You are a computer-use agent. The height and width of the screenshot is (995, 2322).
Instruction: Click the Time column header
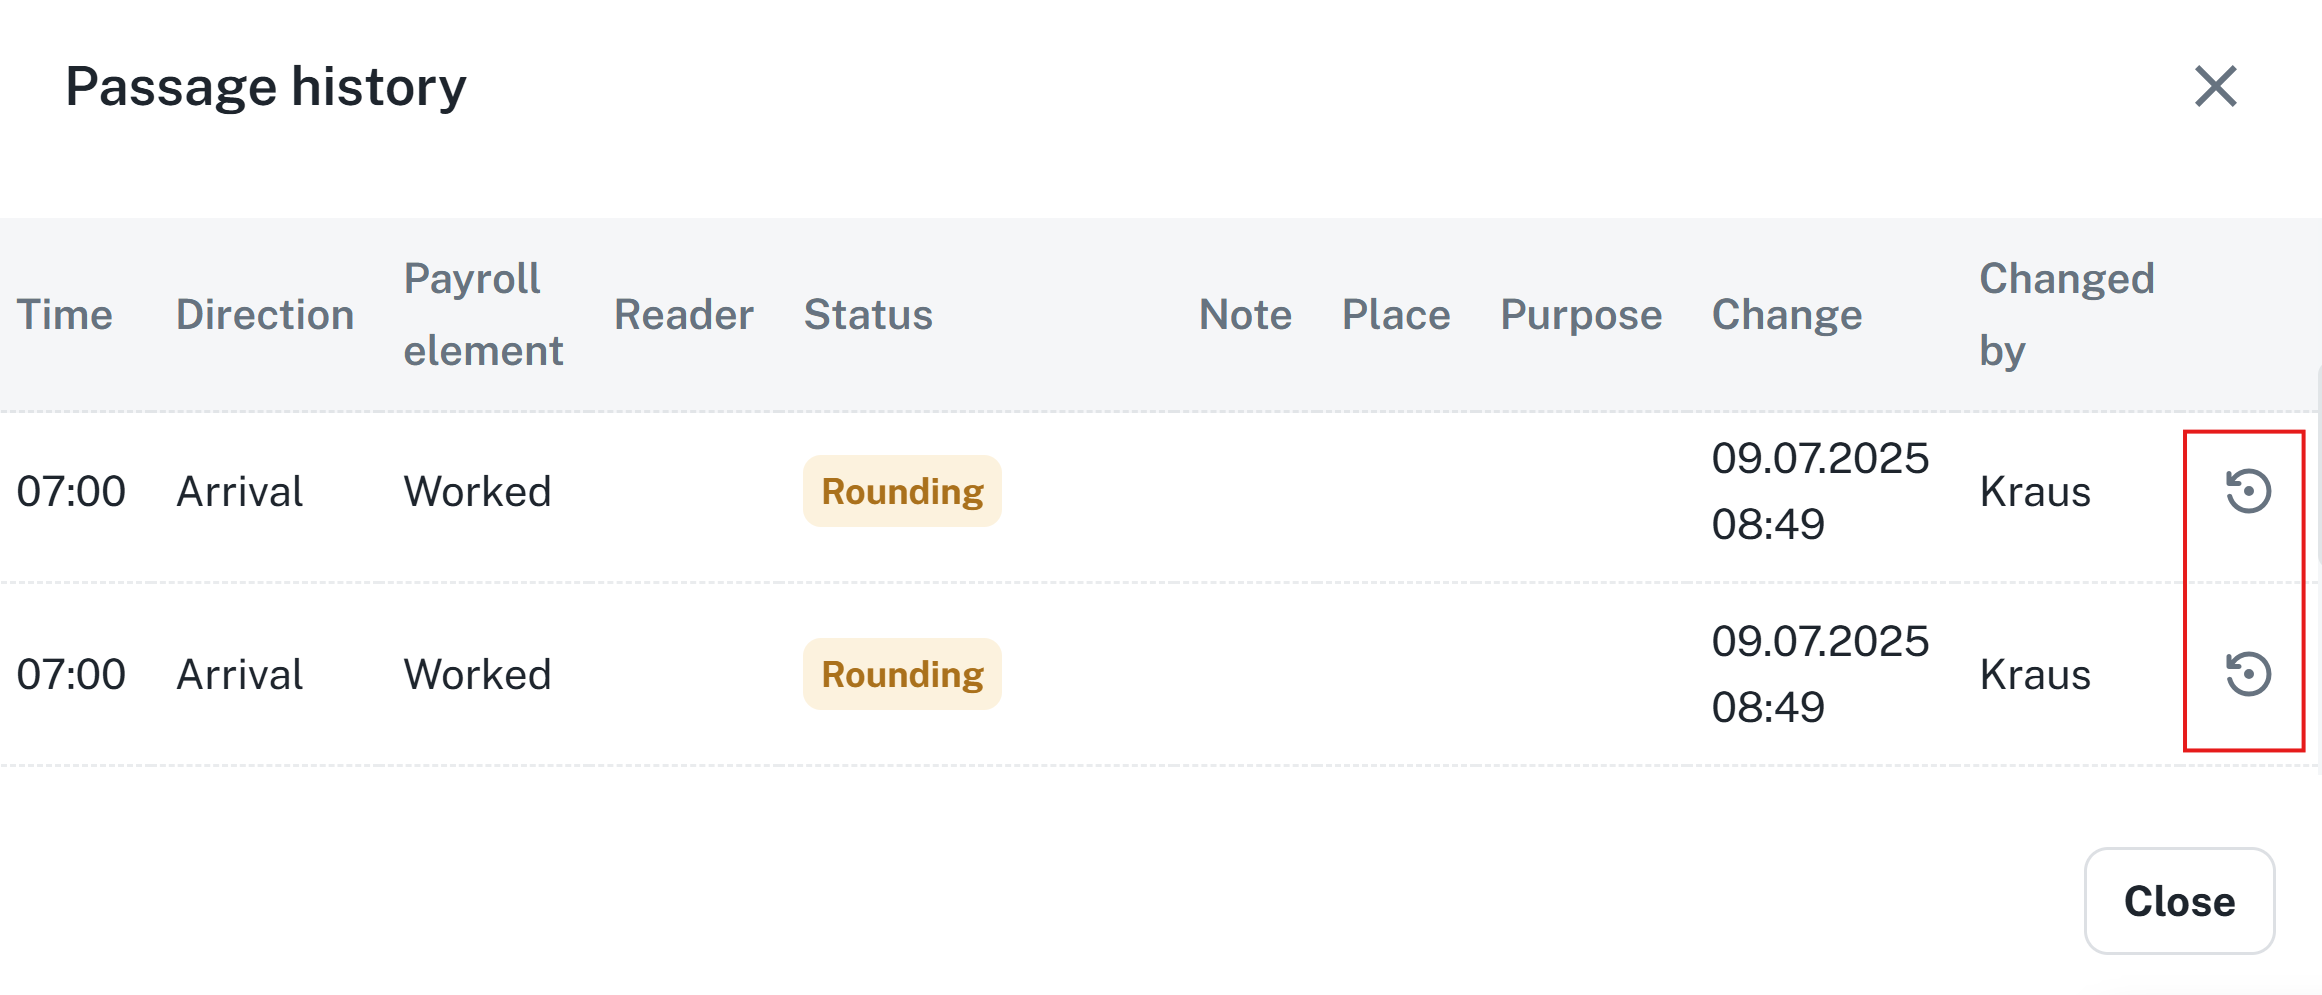click(x=65, y=315)
